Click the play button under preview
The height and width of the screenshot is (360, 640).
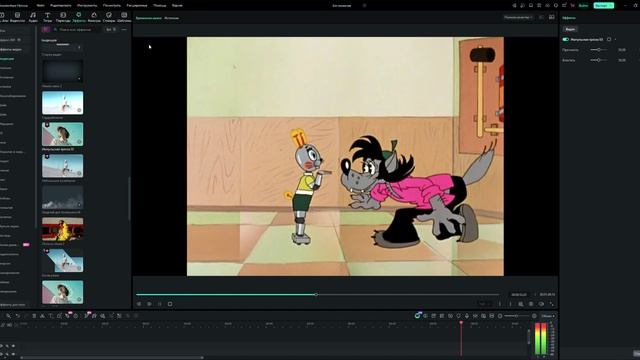pos(149,304)
